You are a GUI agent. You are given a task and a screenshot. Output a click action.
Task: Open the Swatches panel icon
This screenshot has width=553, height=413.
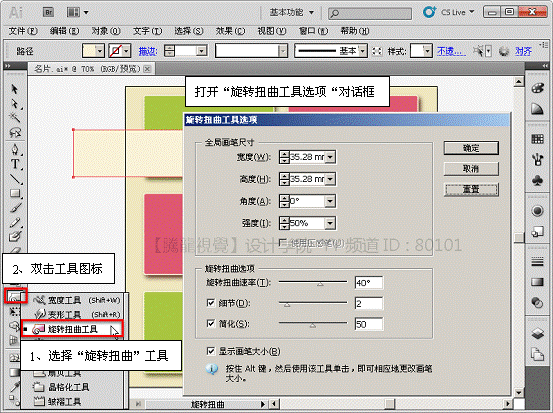(x=537, y=139)
